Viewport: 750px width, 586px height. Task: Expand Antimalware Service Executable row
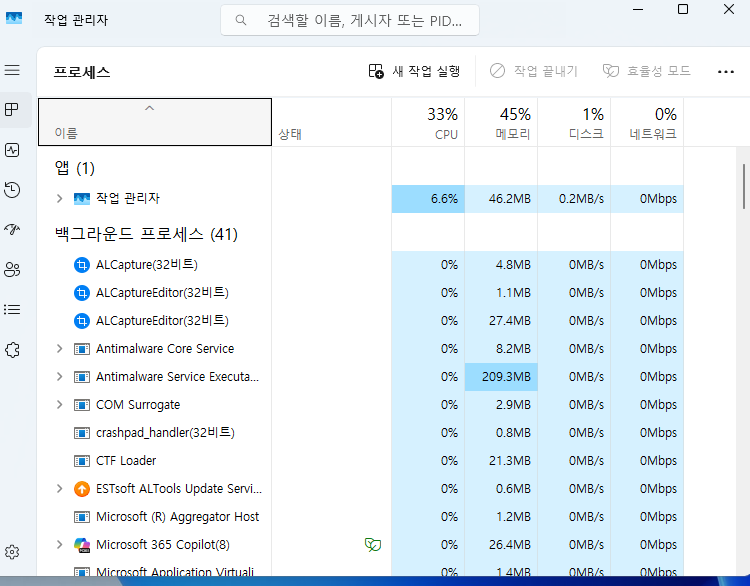pos(59,377)
